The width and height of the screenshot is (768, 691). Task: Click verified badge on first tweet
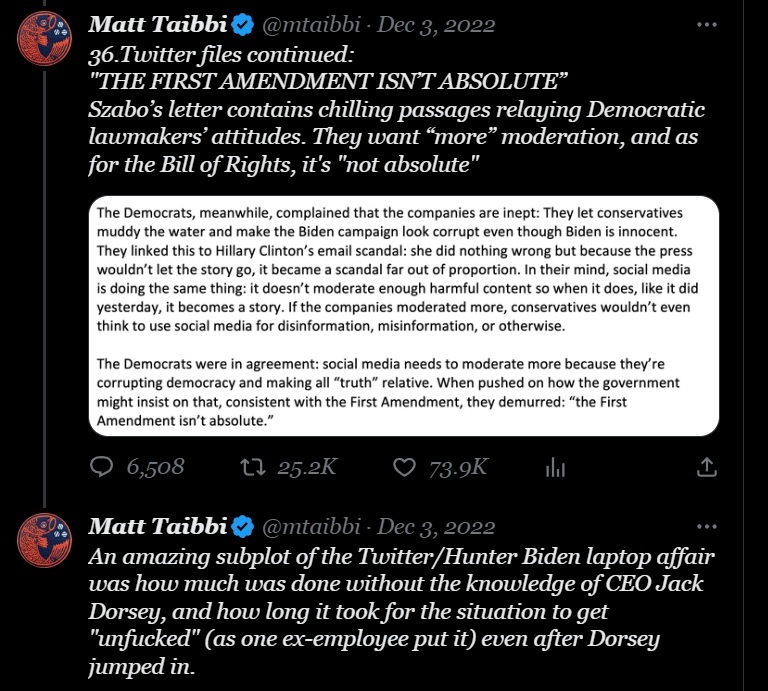(x=241, y=24)
